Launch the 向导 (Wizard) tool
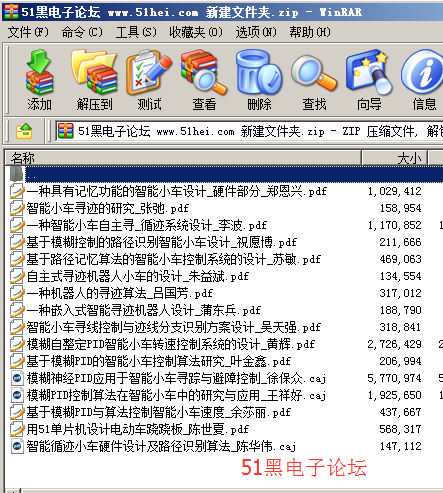This screenshot has width=443, height=493. (x=369, y=80)
